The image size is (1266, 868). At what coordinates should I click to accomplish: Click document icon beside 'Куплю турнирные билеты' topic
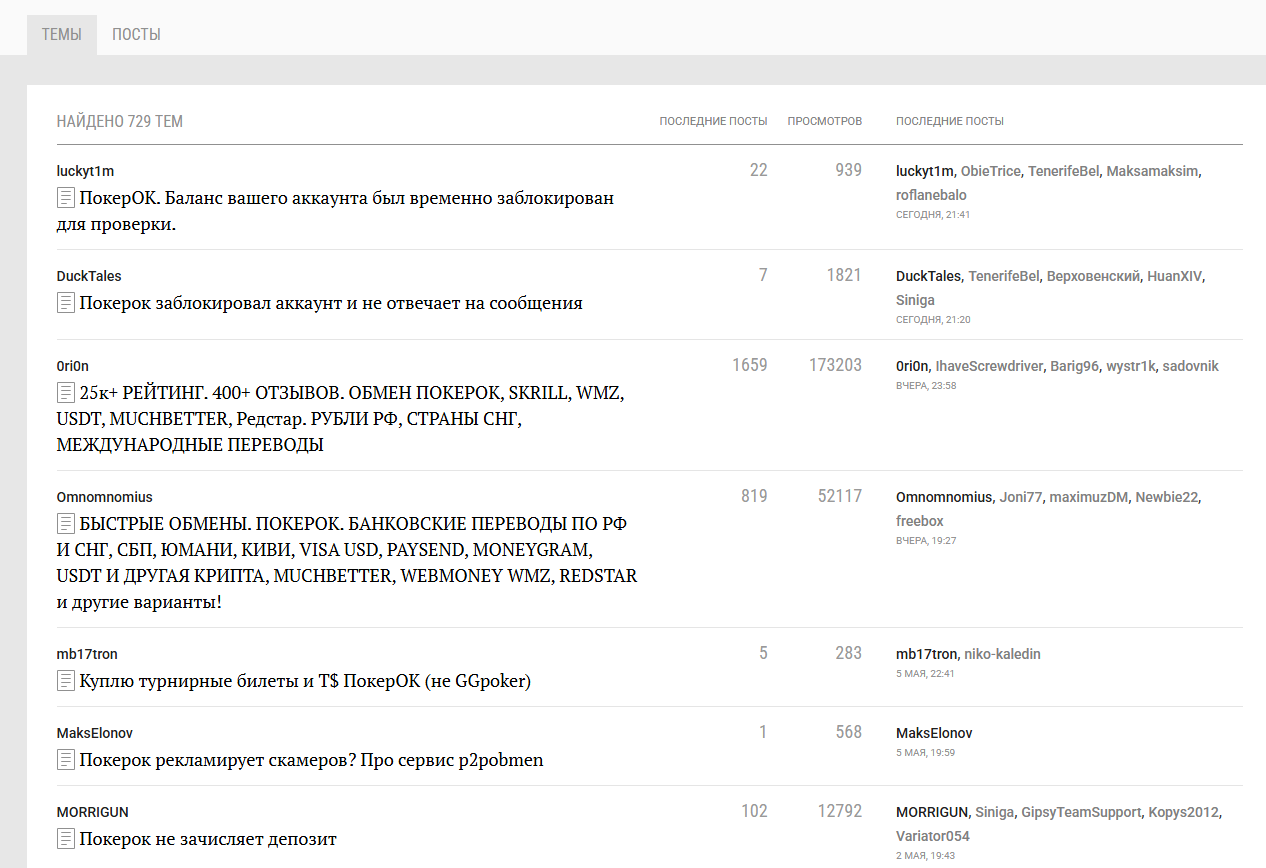point(66,681)
